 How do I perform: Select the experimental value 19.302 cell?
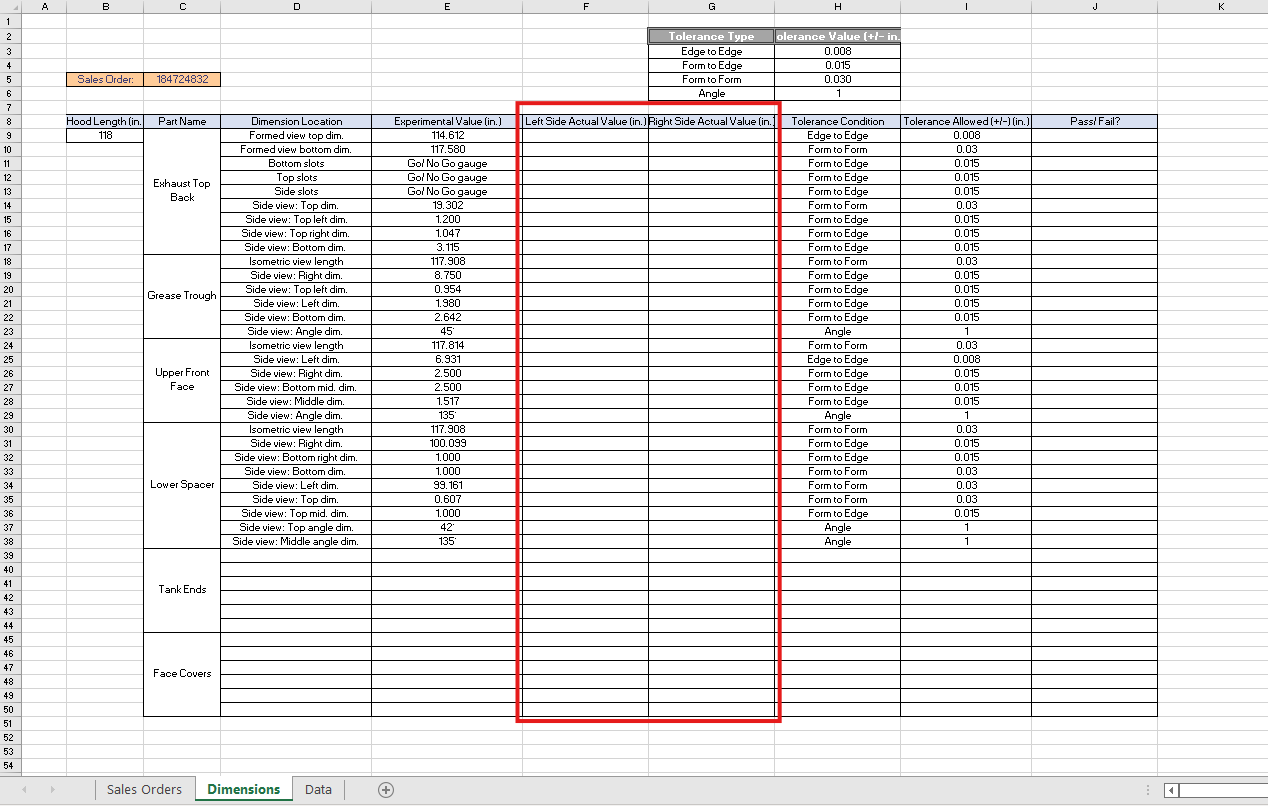(x=447, y=205)
